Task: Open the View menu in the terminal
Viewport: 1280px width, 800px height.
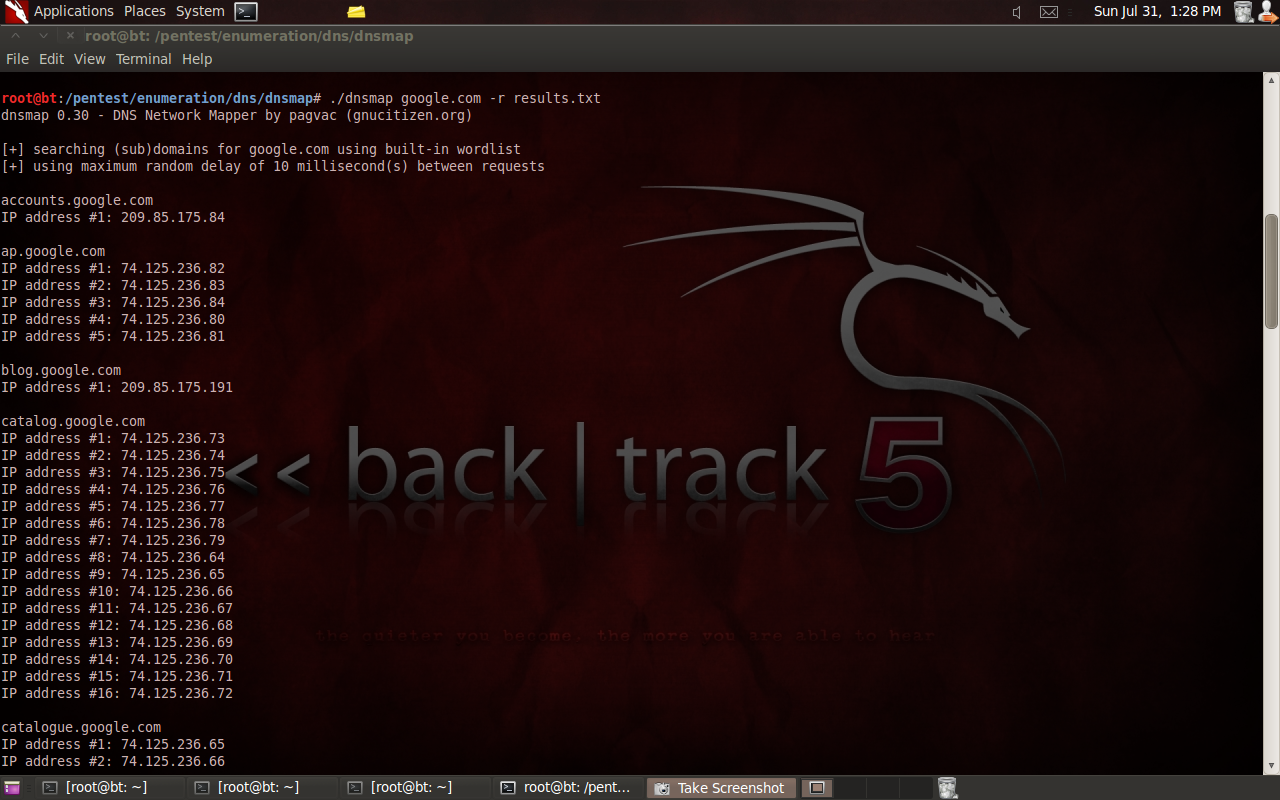Action: [89, 59]
